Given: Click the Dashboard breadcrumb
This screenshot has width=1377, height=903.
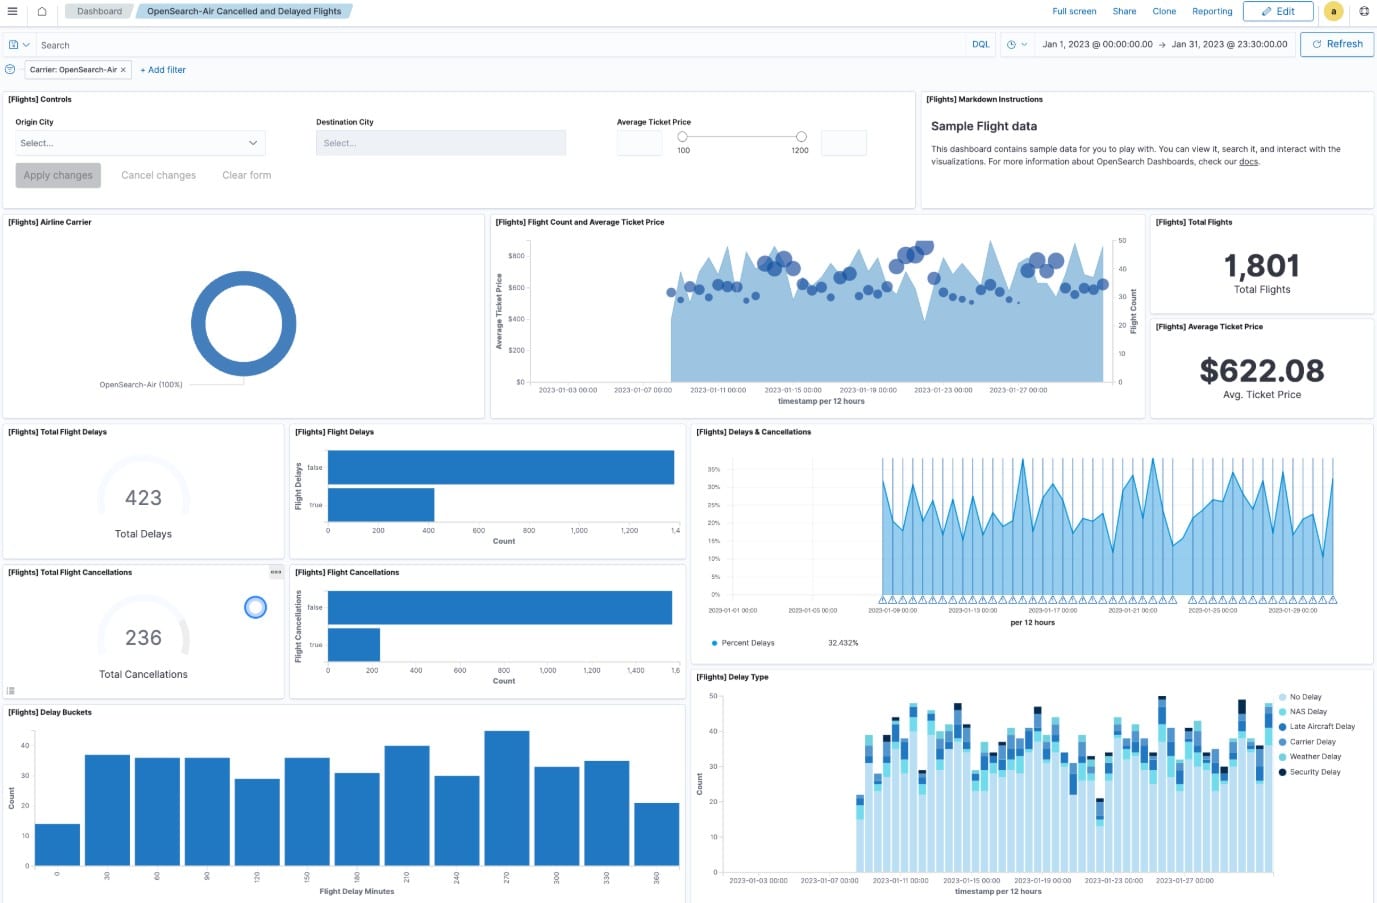Looking at the screenshot, I should tap(100, 11).
